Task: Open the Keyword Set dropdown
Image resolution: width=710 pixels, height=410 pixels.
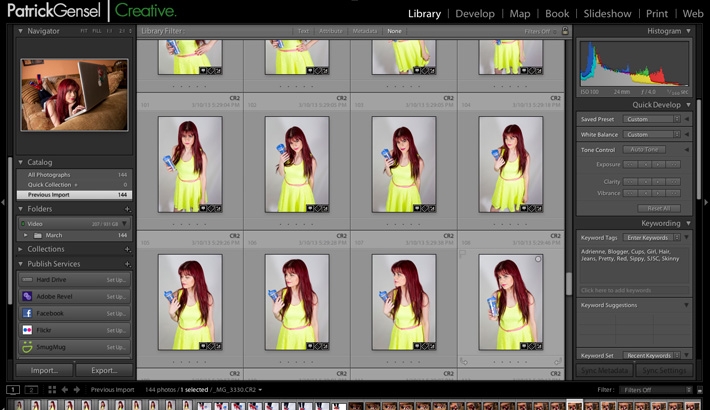Action: pos(652,356)
